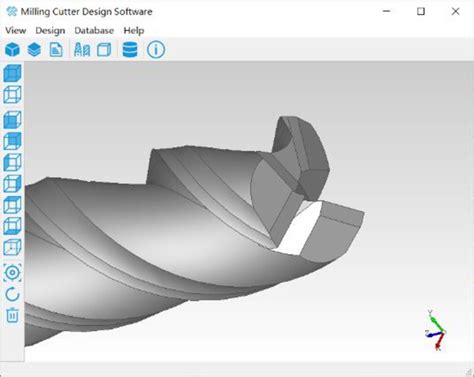The image size is (474, 377).
Task: Click the target fit-view icon
Action: 13,273
